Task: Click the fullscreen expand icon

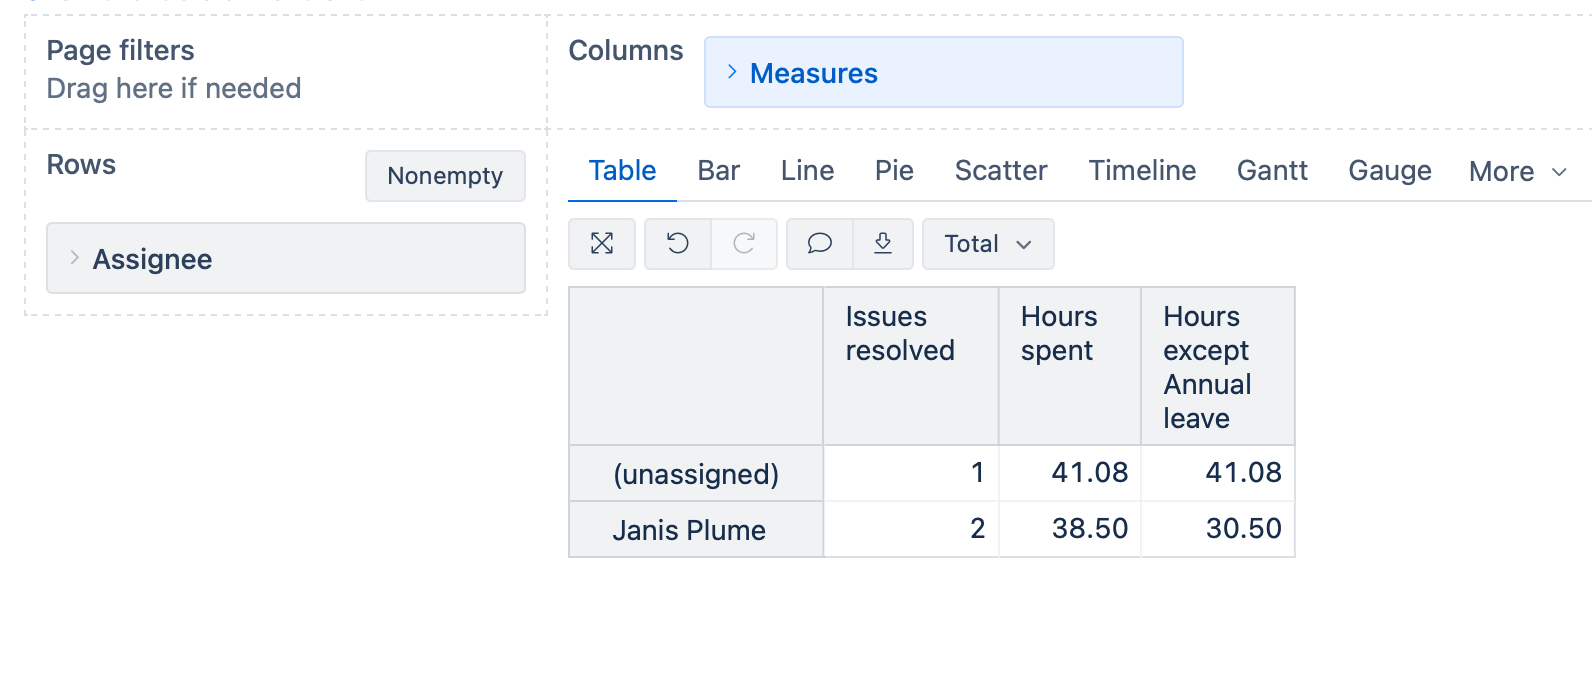Action: tap(602, 244)
